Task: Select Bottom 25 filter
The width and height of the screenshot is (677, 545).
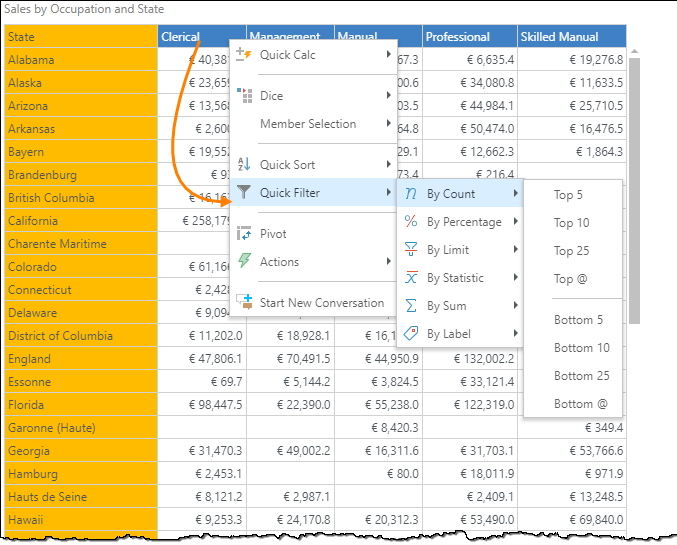Action: click(573, 376)
